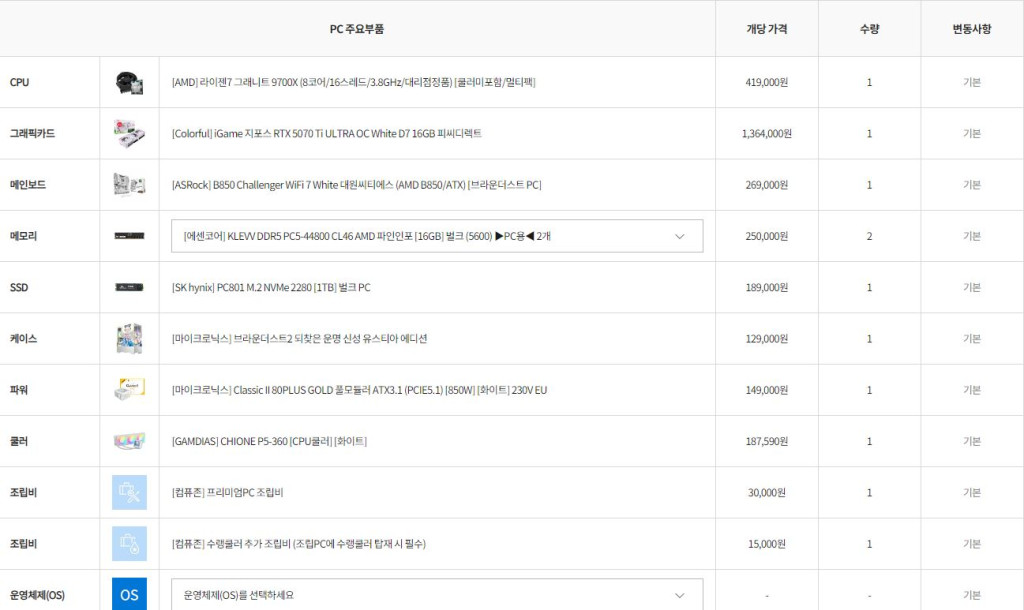Open the Colorful iGame RTX 5070 Ti link
The image size is (1024, 610).
326,133
